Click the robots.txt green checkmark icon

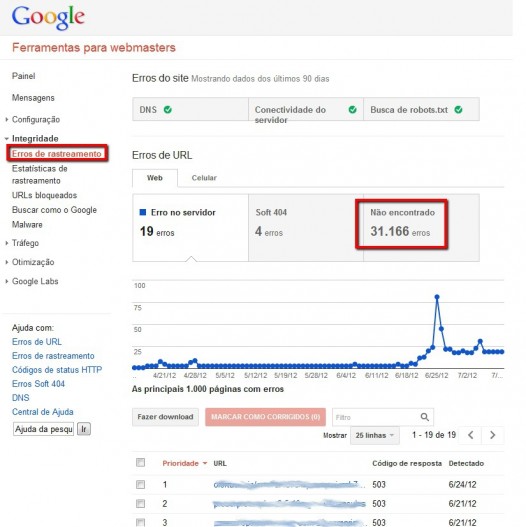[458, 110]
